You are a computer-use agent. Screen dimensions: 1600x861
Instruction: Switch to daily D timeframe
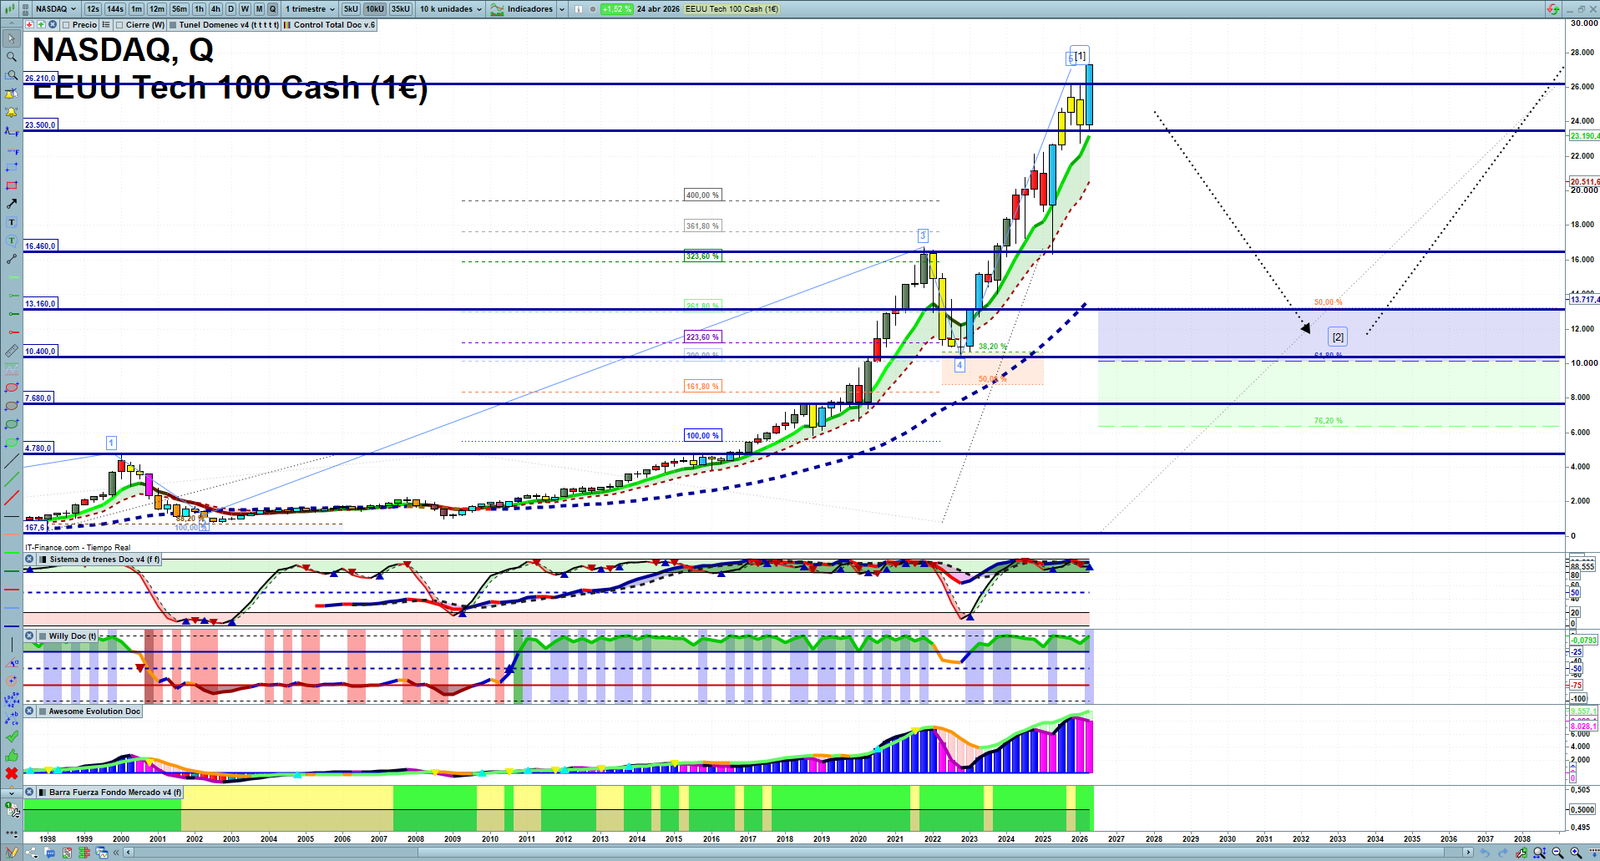click(x=231, y=9)
